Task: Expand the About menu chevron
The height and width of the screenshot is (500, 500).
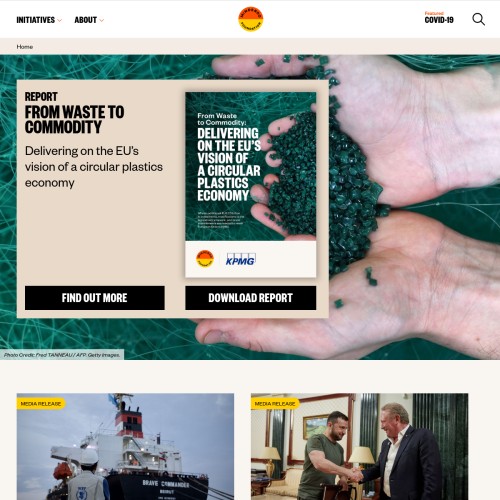Action: [102, 20]
